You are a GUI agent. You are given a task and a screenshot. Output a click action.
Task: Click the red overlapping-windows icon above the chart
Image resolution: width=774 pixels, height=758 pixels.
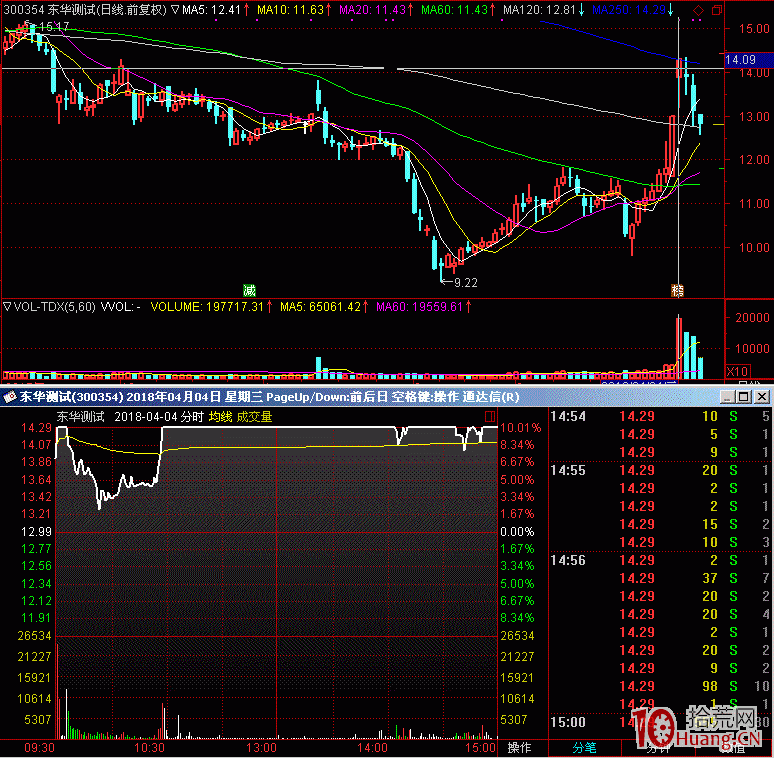pos(717,10)
